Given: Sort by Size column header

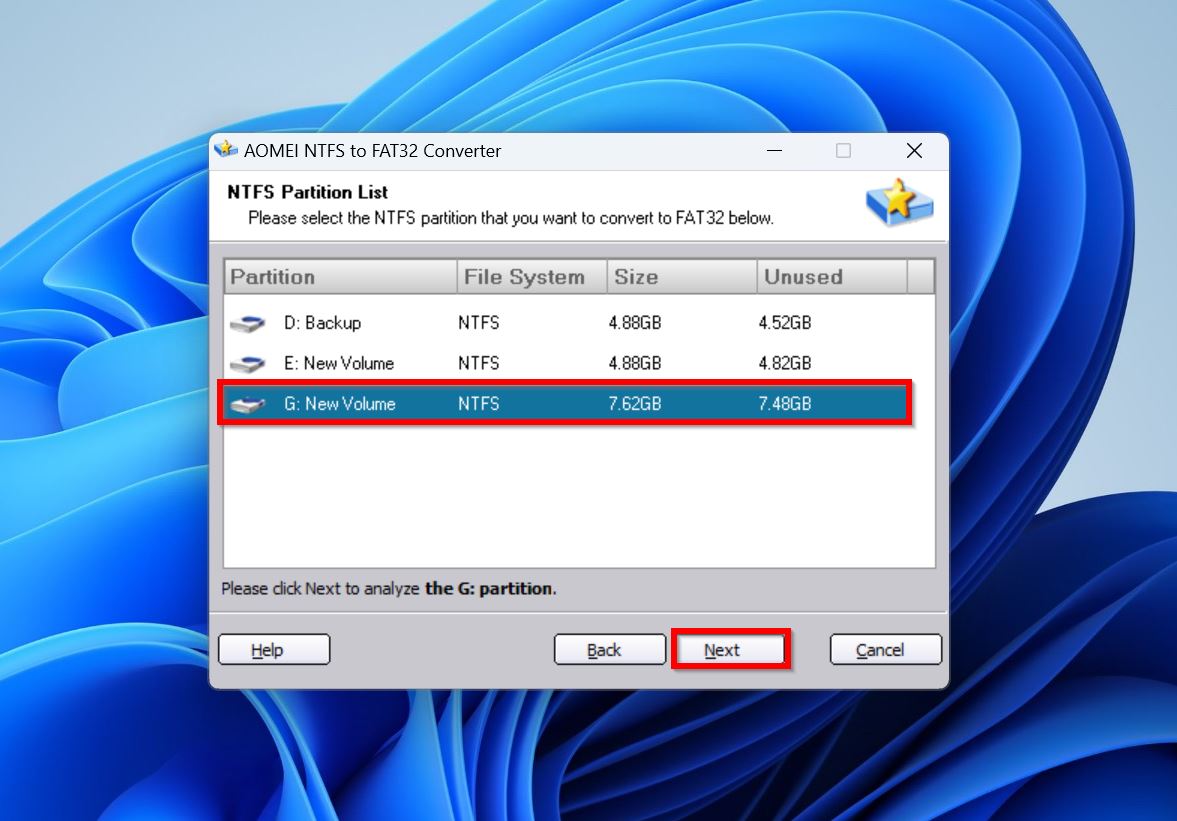Looking at the screenshot, I should (x=682, y=277).
